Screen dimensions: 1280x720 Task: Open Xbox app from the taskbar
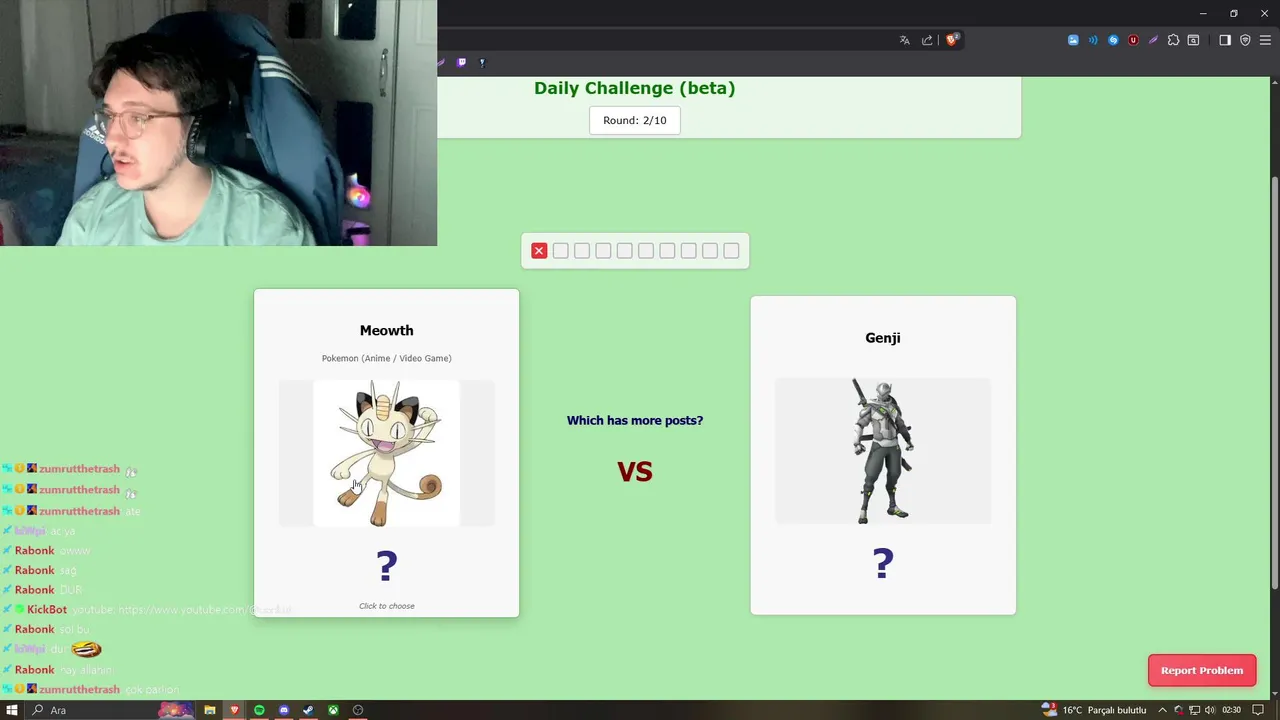[333, 710]
